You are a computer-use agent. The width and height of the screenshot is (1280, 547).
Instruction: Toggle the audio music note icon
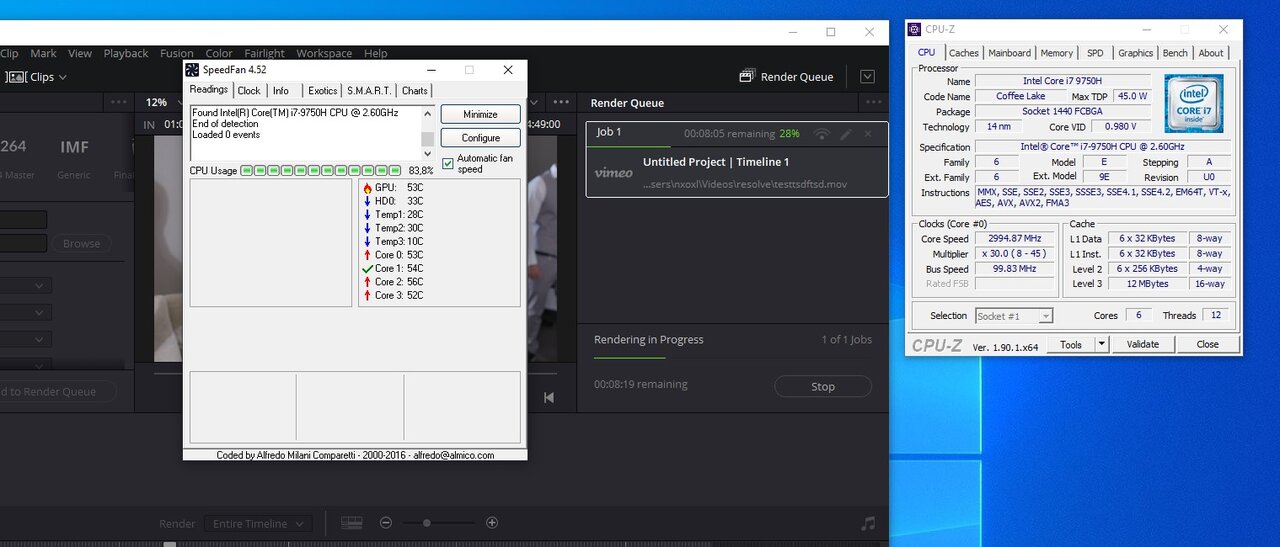868,523
